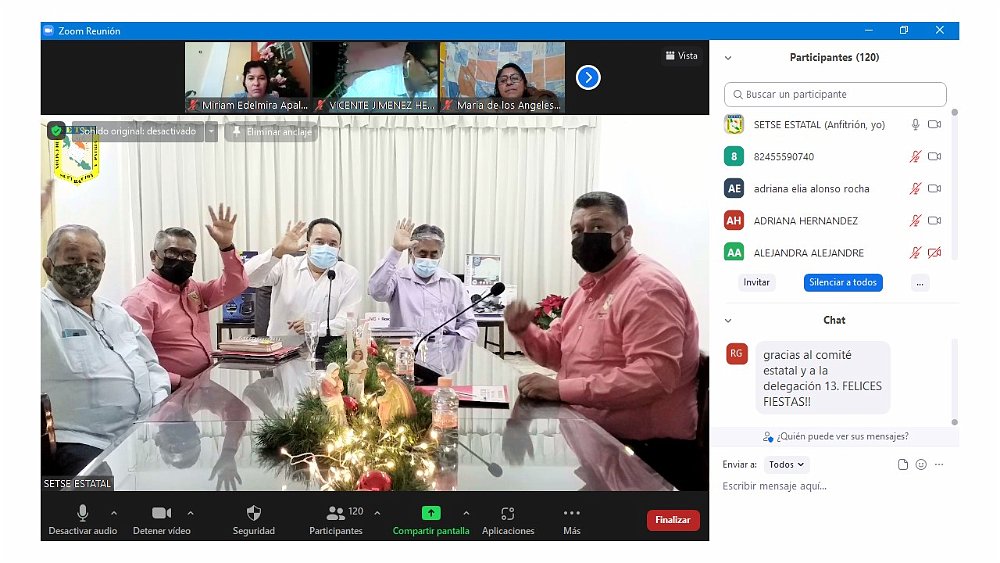The width and height of the screenshot is (1000, 563).
Task: Expand the audio options arrow next to microphone
Action: coord(113,513)
